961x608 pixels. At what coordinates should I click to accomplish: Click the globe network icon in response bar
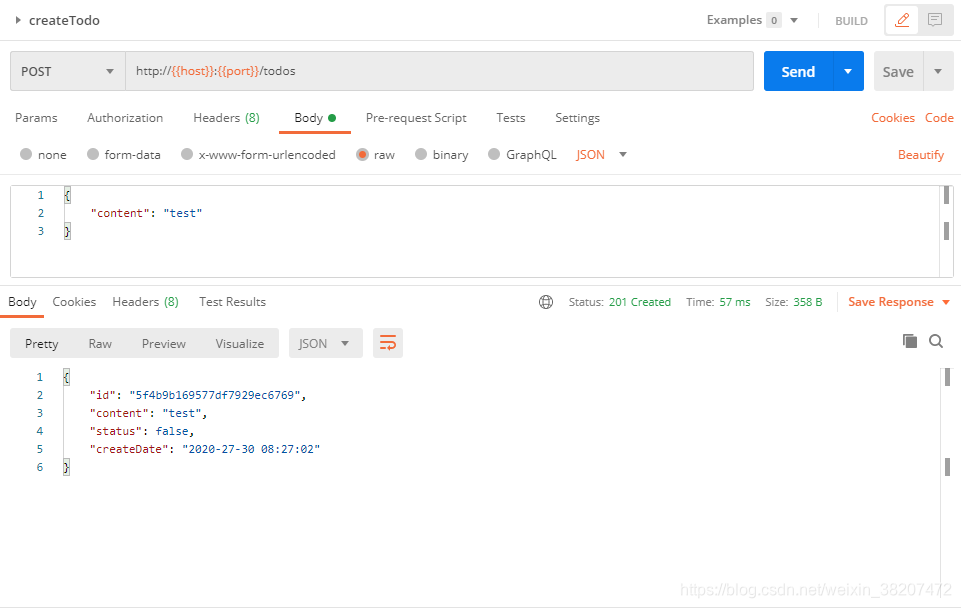click(546, 301)
